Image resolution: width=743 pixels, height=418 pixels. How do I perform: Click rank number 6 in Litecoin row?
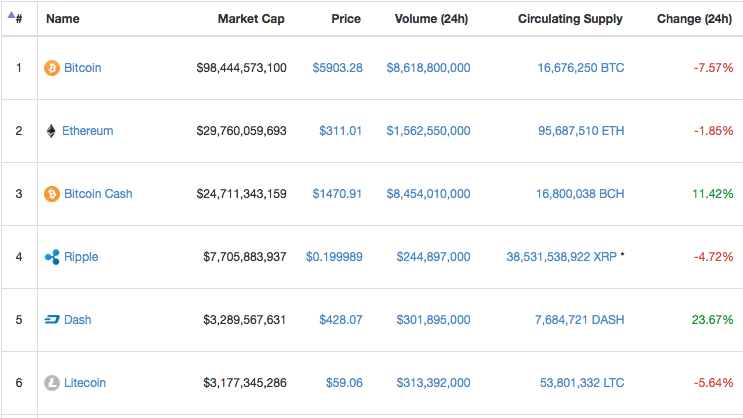[x=19, y=383]
